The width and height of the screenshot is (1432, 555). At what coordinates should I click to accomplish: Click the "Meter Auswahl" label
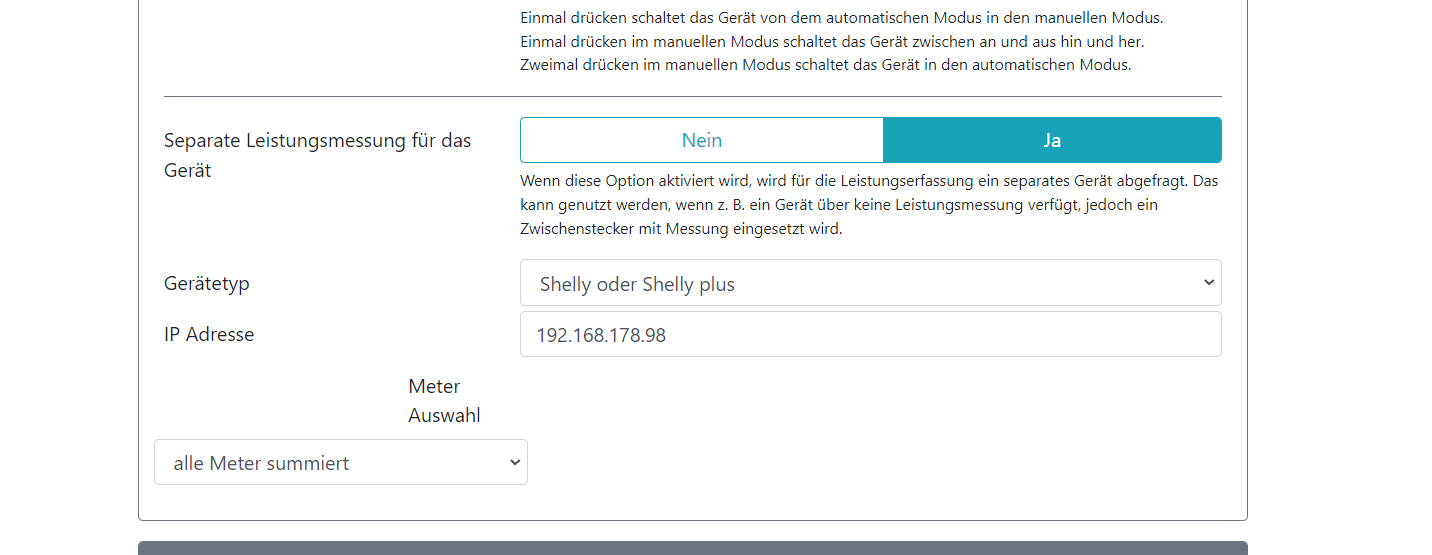pyautogui.click(x=444, y=400)
